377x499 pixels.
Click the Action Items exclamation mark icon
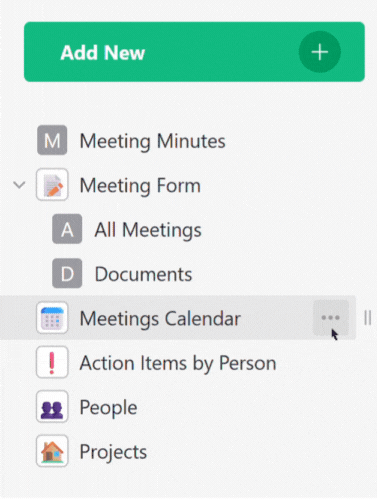coord(52,362)
